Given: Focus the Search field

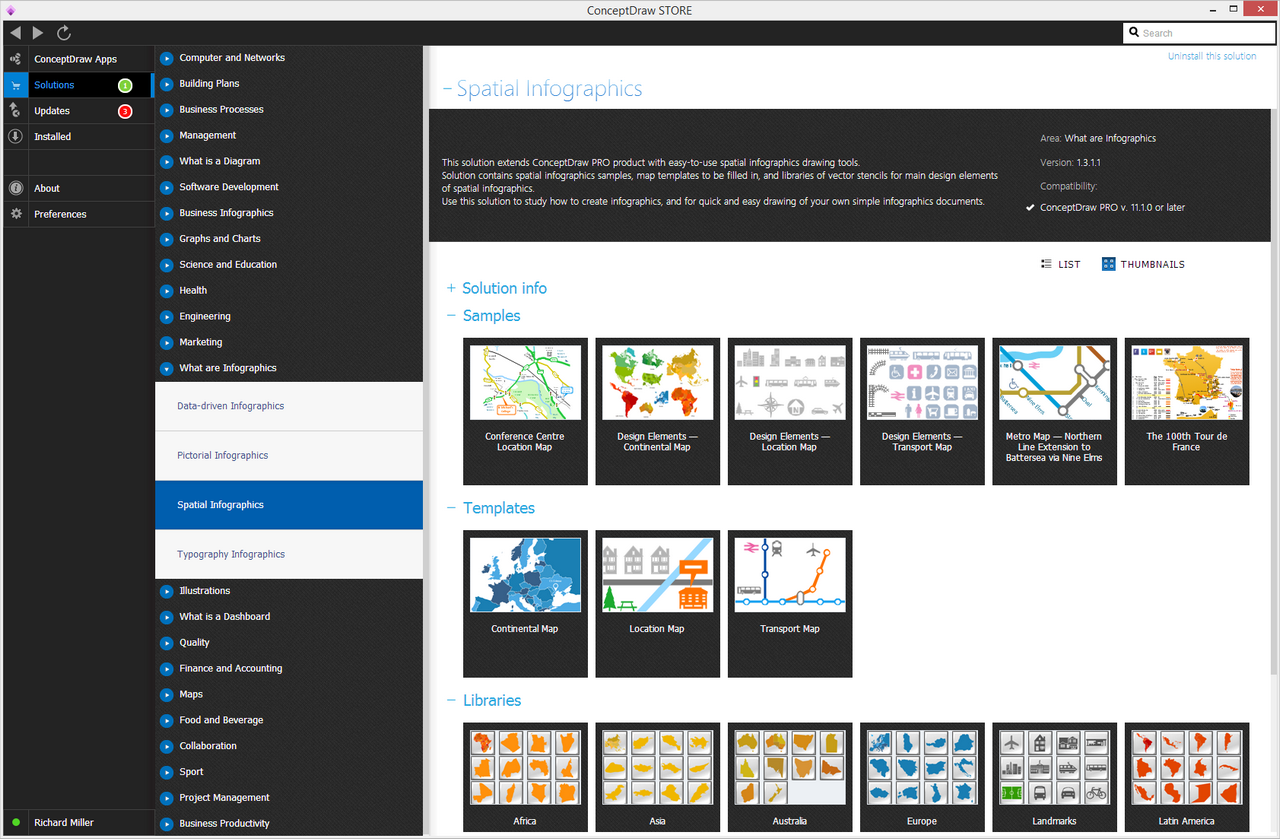Looking at the screenshot, I should point(1198,33).
